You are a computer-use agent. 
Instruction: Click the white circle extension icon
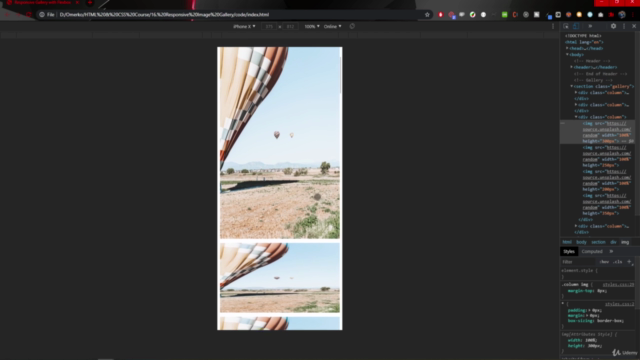(x=483, y=15)
